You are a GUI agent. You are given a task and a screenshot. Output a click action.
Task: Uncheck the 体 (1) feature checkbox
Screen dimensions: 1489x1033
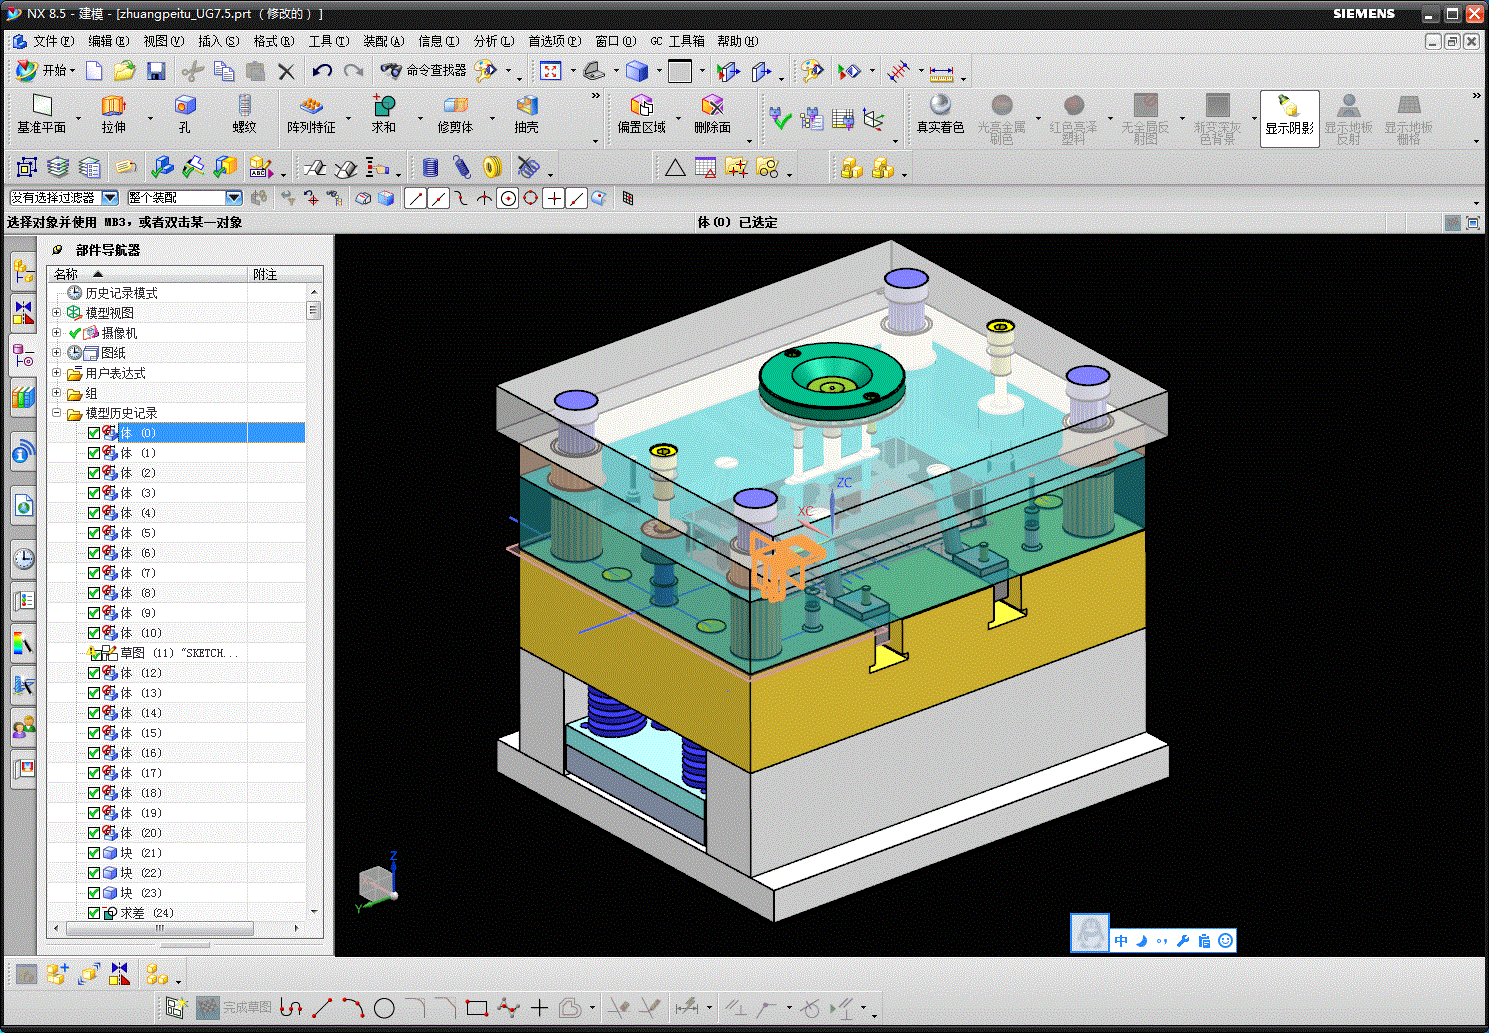(94, 453)
